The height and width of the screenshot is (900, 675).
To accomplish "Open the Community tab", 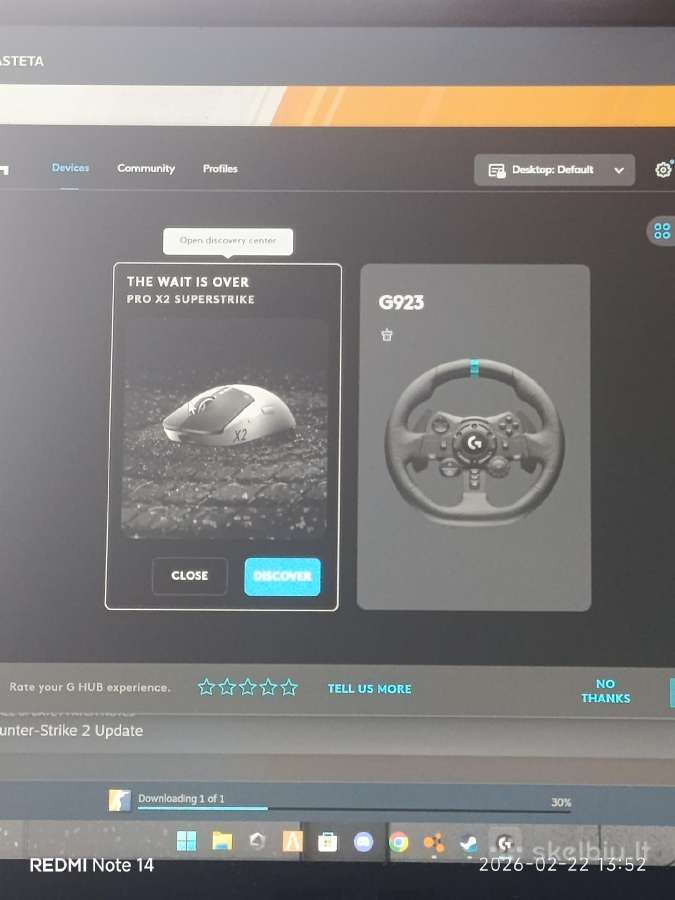I will (146, 168).
